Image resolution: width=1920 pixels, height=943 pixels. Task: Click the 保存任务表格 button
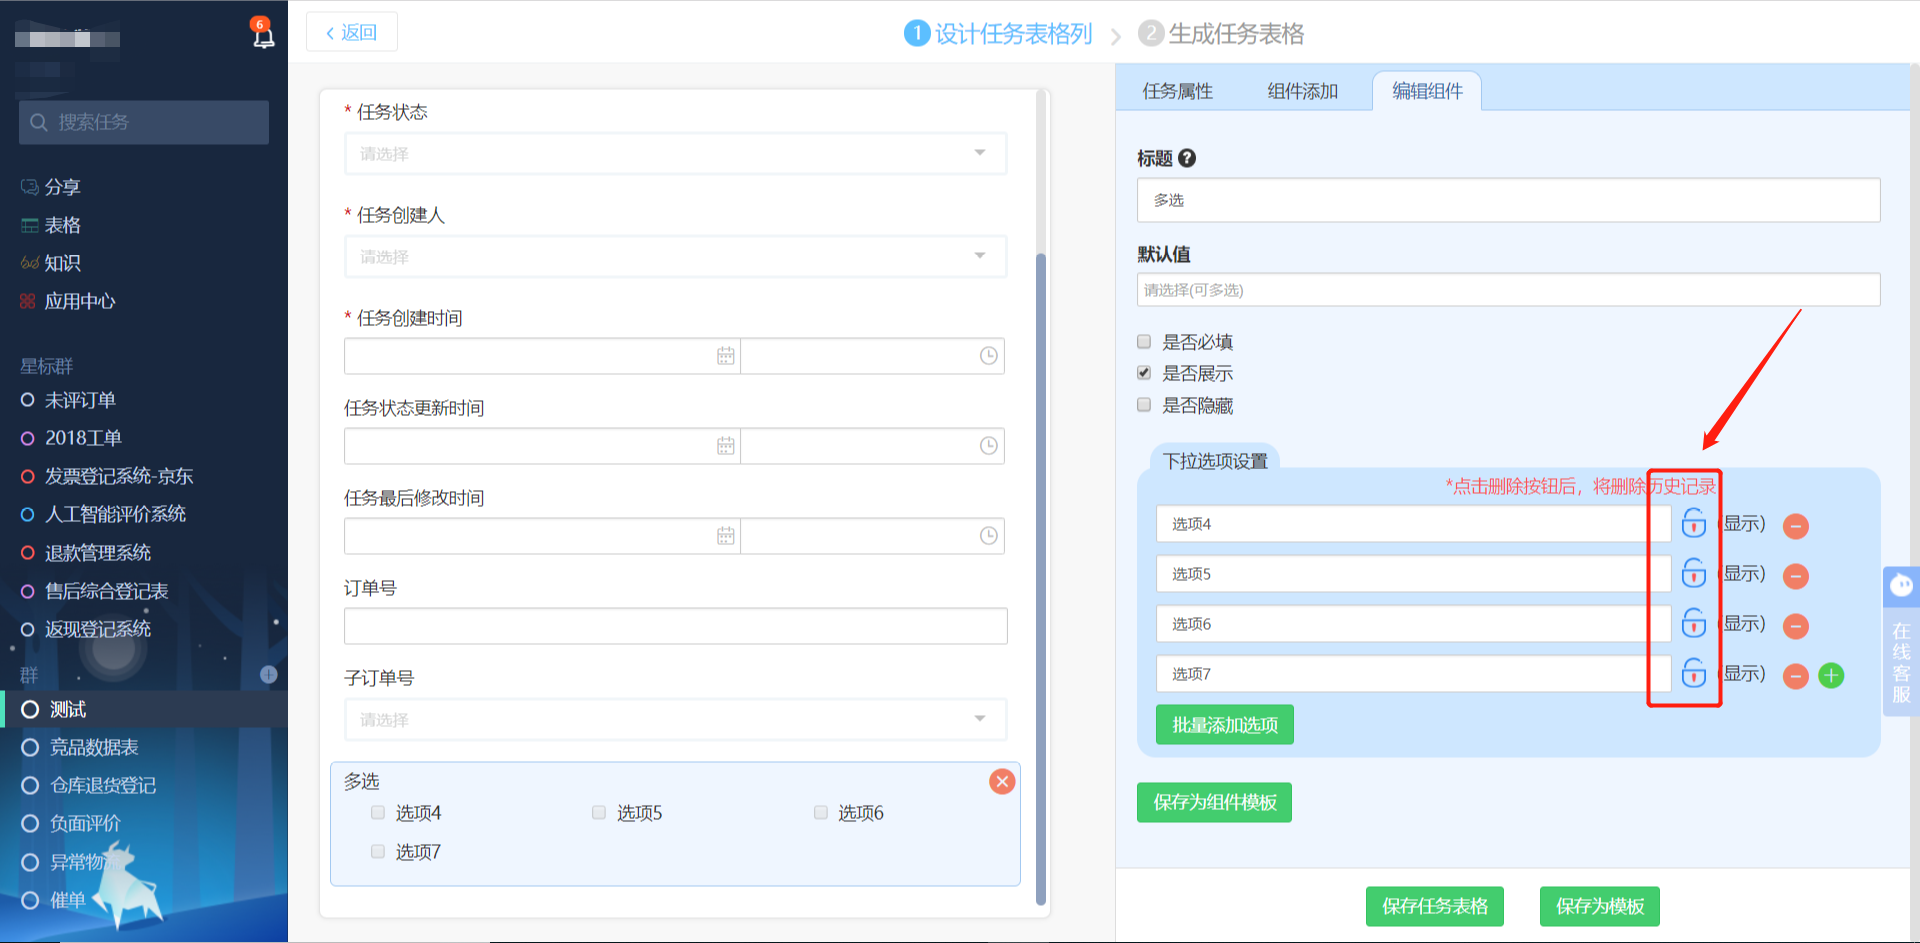point(1434,906)
